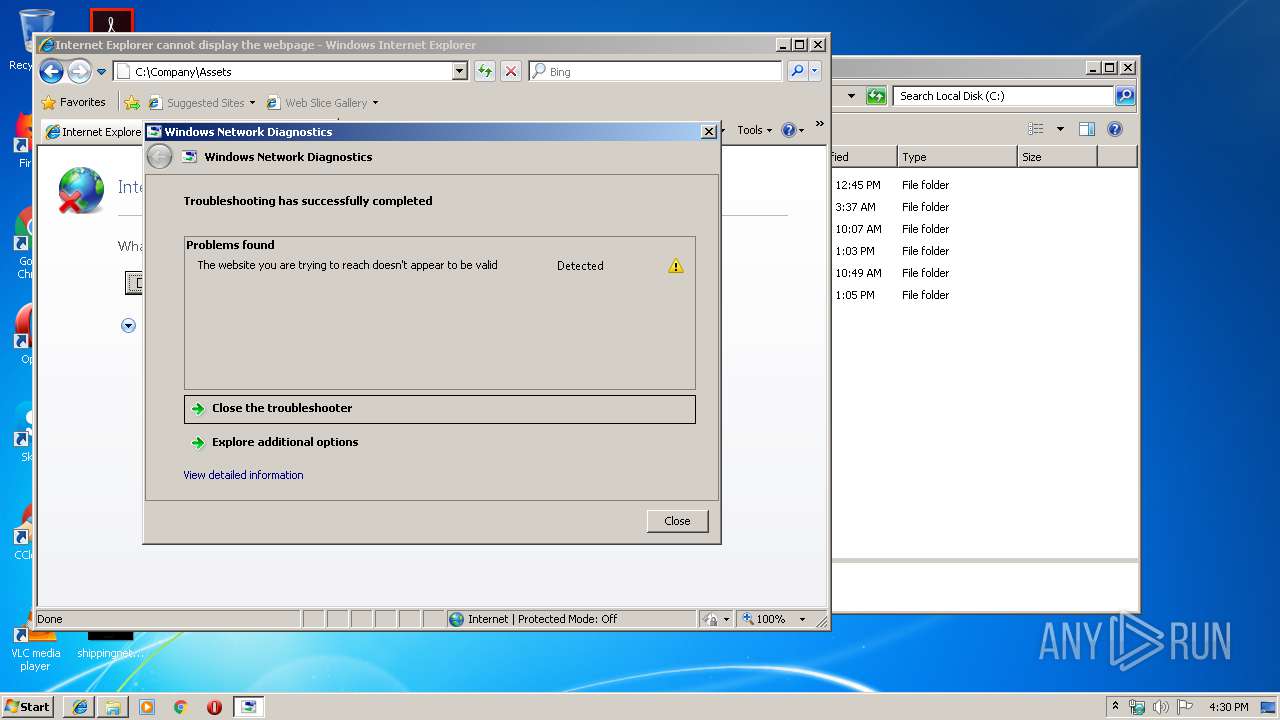
Task: Click the Explorer green refresh arrows button
Action: [x=876, y=96]
